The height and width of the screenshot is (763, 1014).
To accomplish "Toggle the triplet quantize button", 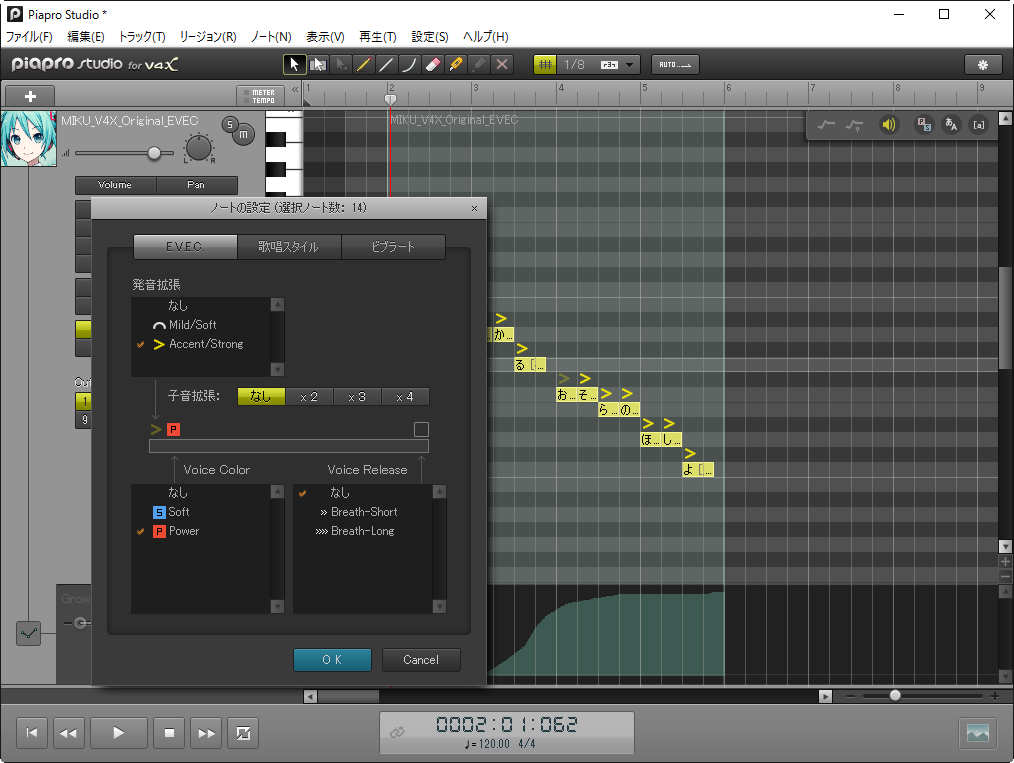I will coord(609,65).
